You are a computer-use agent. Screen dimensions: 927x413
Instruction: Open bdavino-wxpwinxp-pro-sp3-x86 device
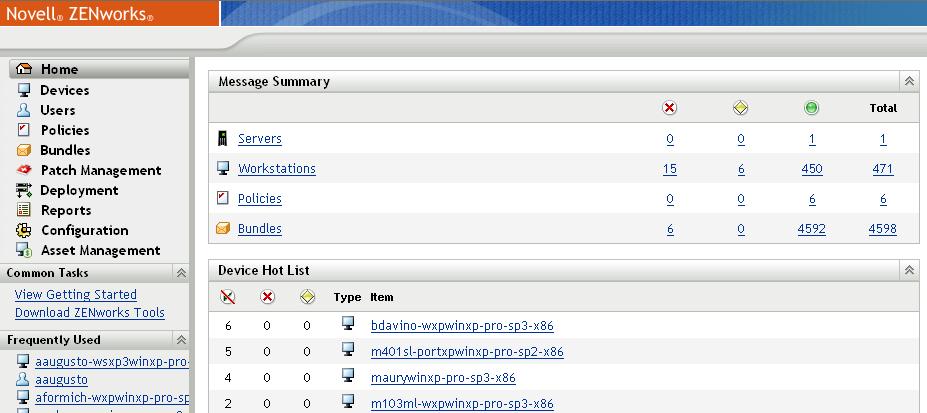pyautogui.click(x=462, y=326)
